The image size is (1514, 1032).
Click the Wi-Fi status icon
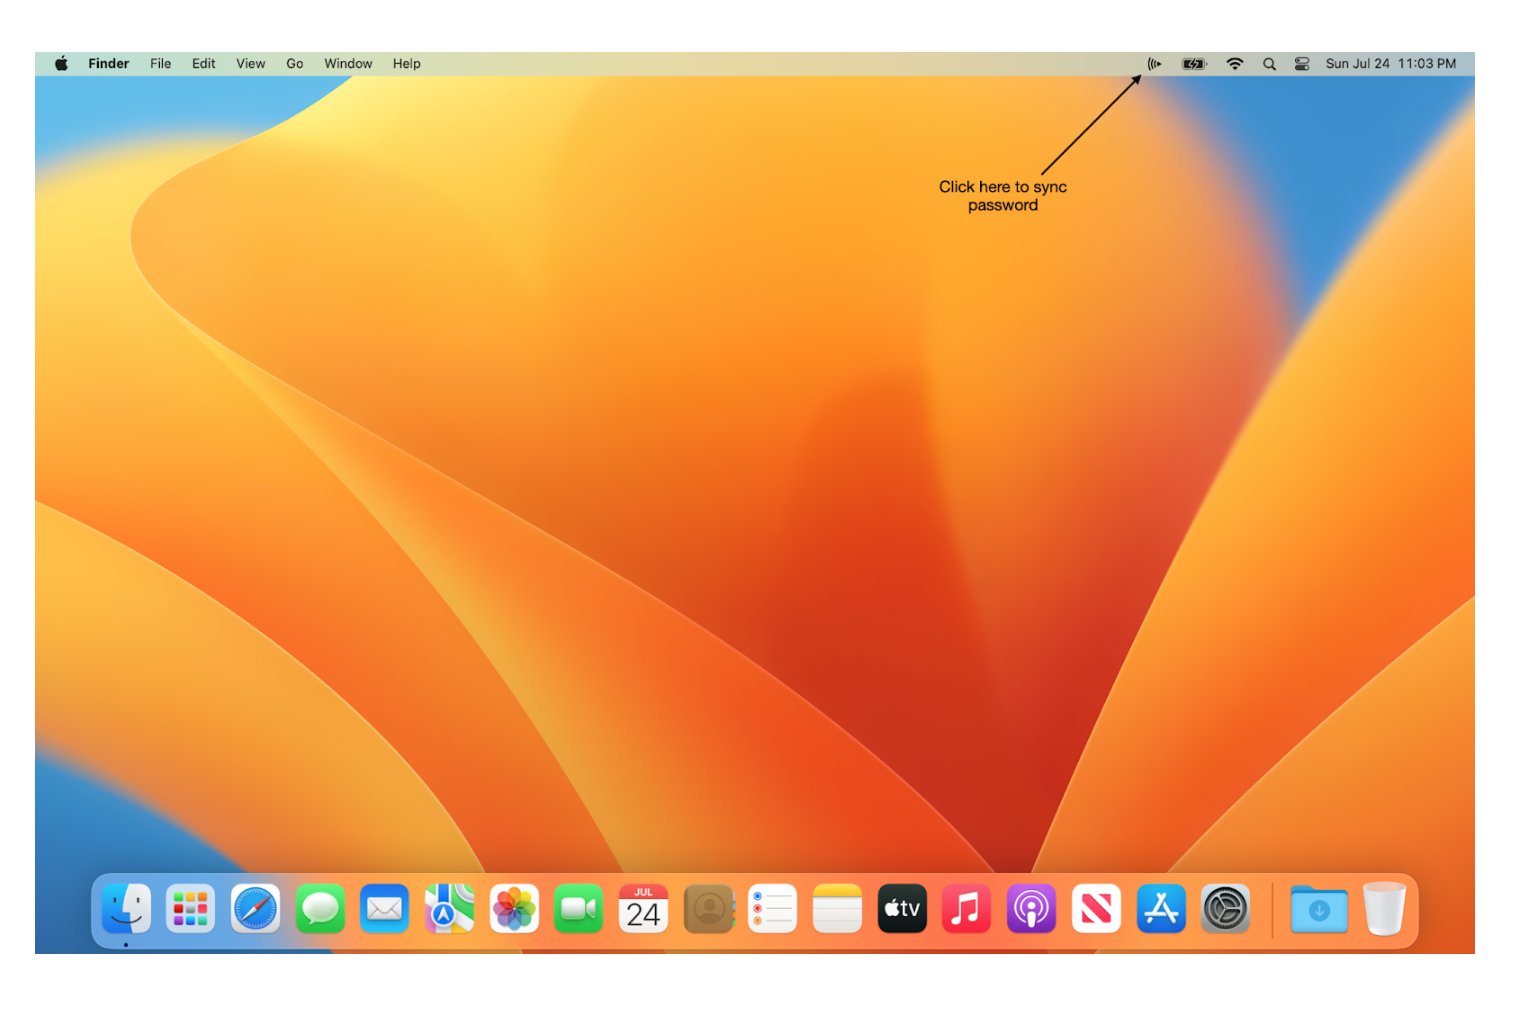point(1235,64)
